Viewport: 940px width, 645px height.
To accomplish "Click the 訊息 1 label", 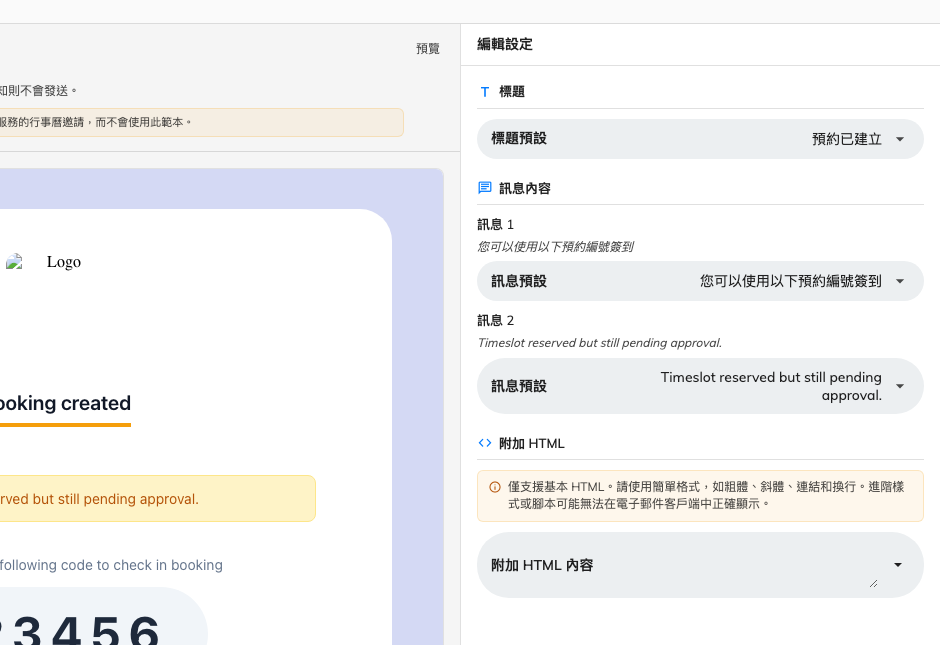I will [x=495, y=225].
